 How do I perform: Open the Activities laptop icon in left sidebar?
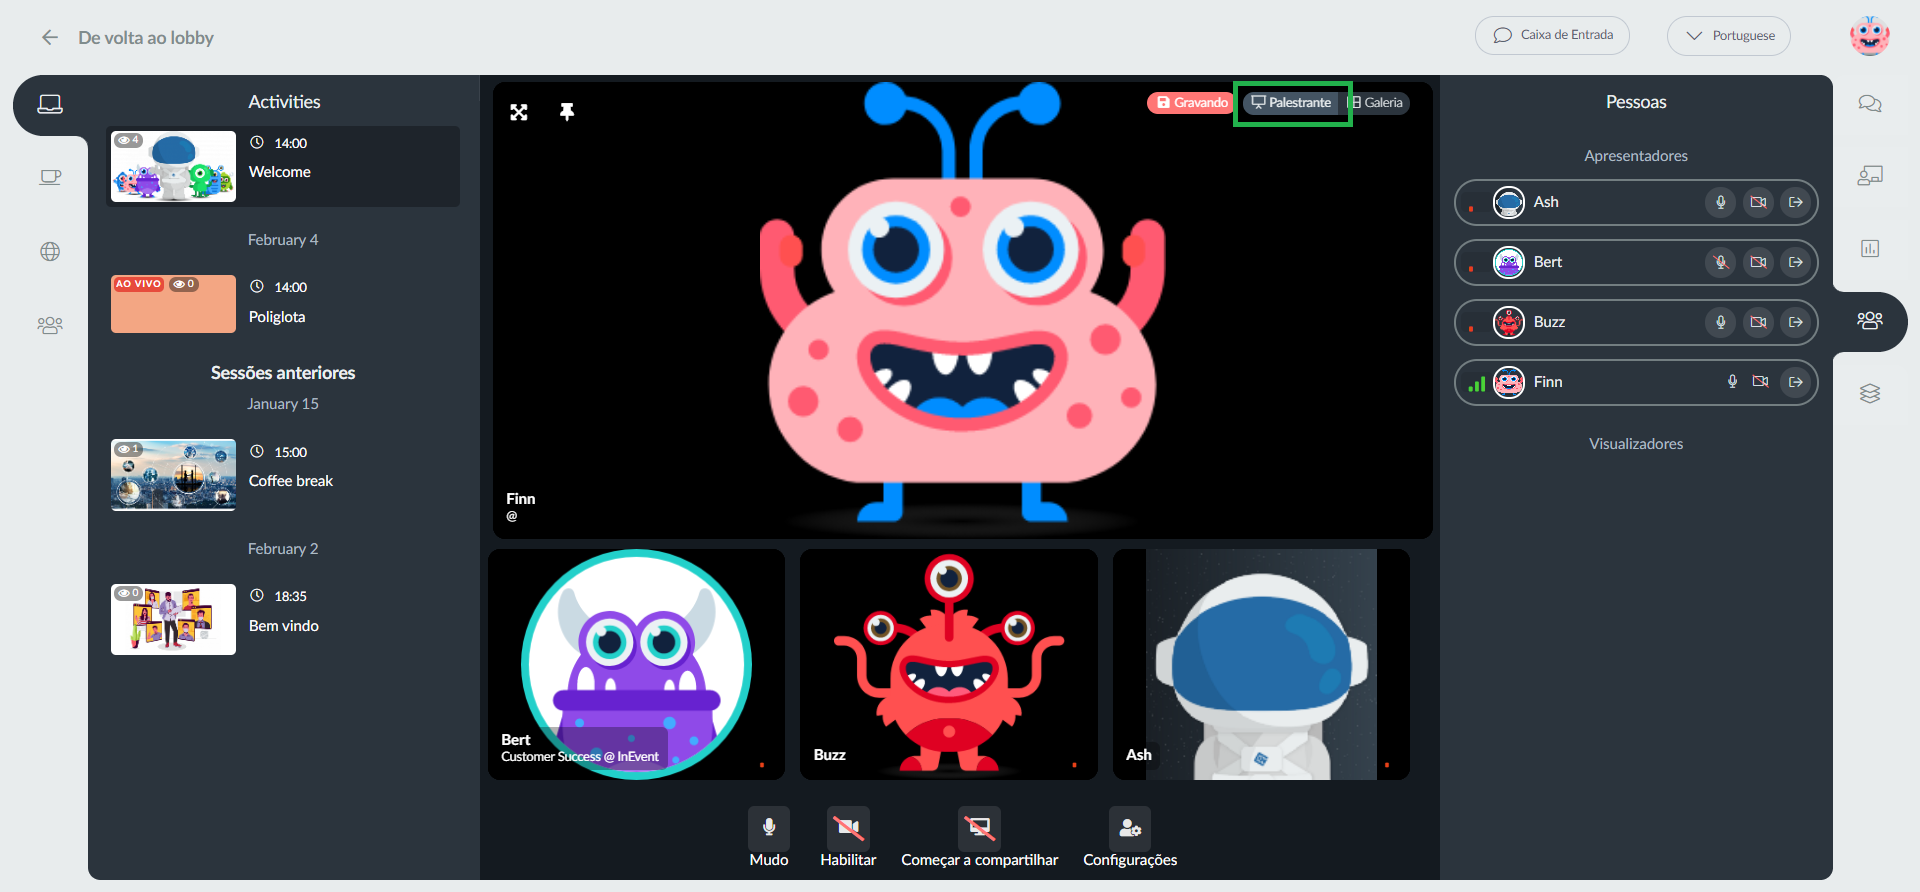pyautogui.click(x=50, y=104)
